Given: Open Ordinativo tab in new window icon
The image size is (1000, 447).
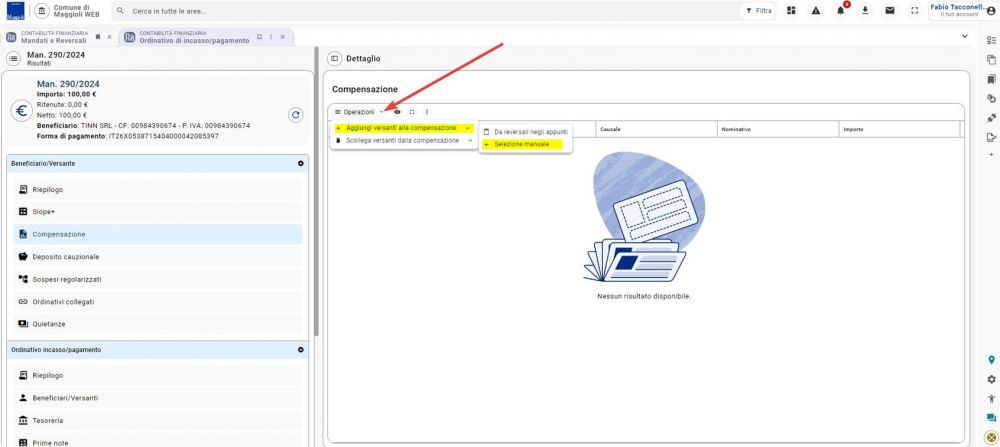Looking at the screenshot, I should [x=259, y=37].
